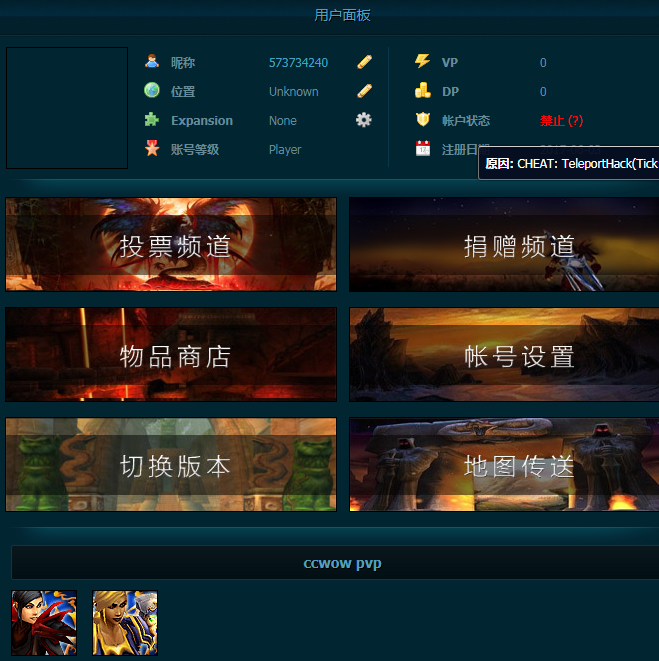
Task: Click the account status shield icon
Action: click(x=422, y=120)
